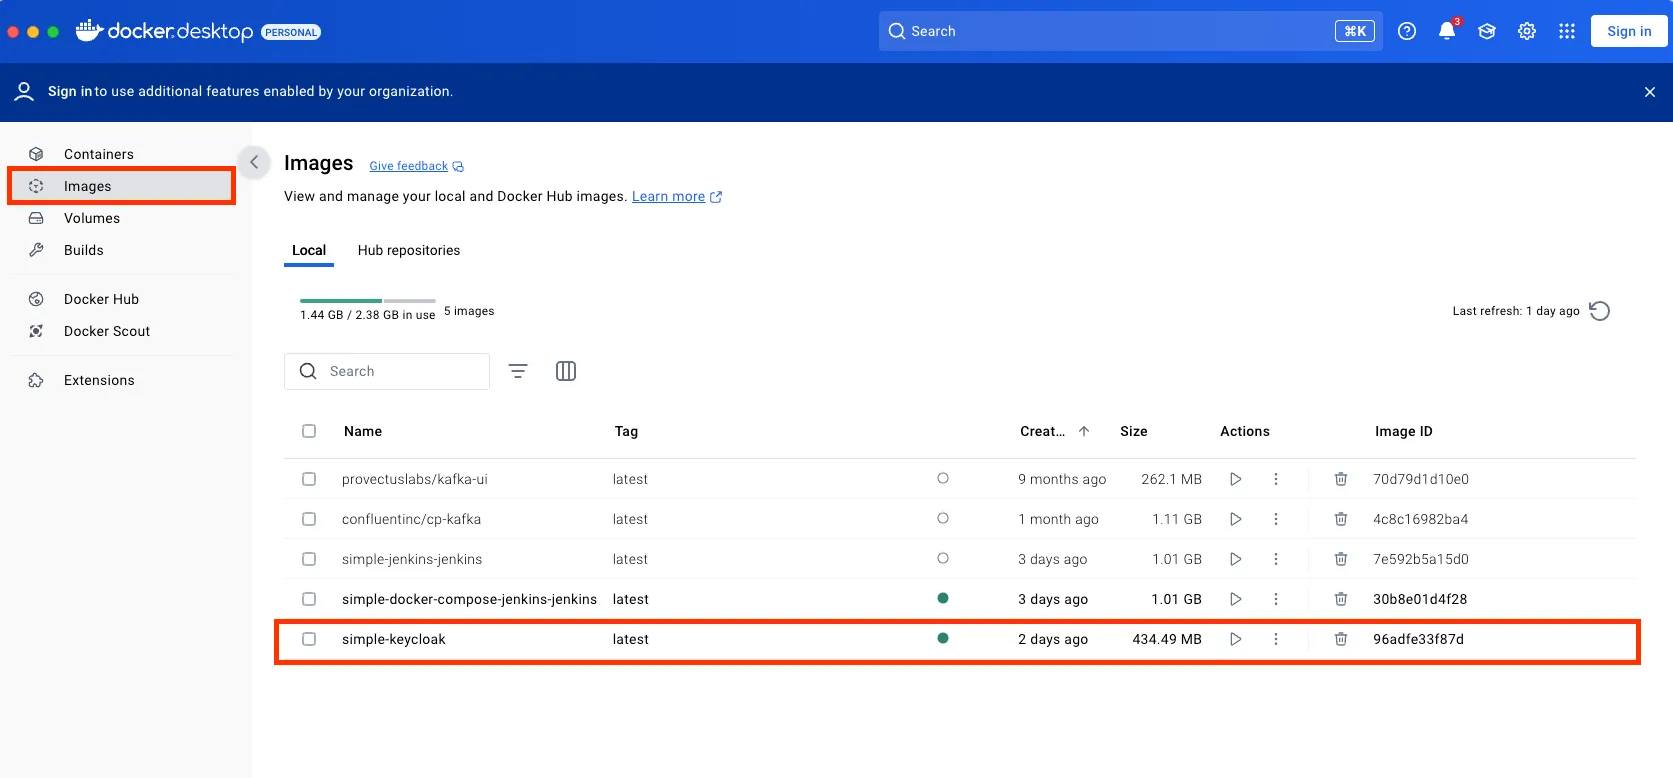This screenshot has width=1673, height=778.
Task: Run the simple-jenkins-jenkins image
Action: point(1236,559)
